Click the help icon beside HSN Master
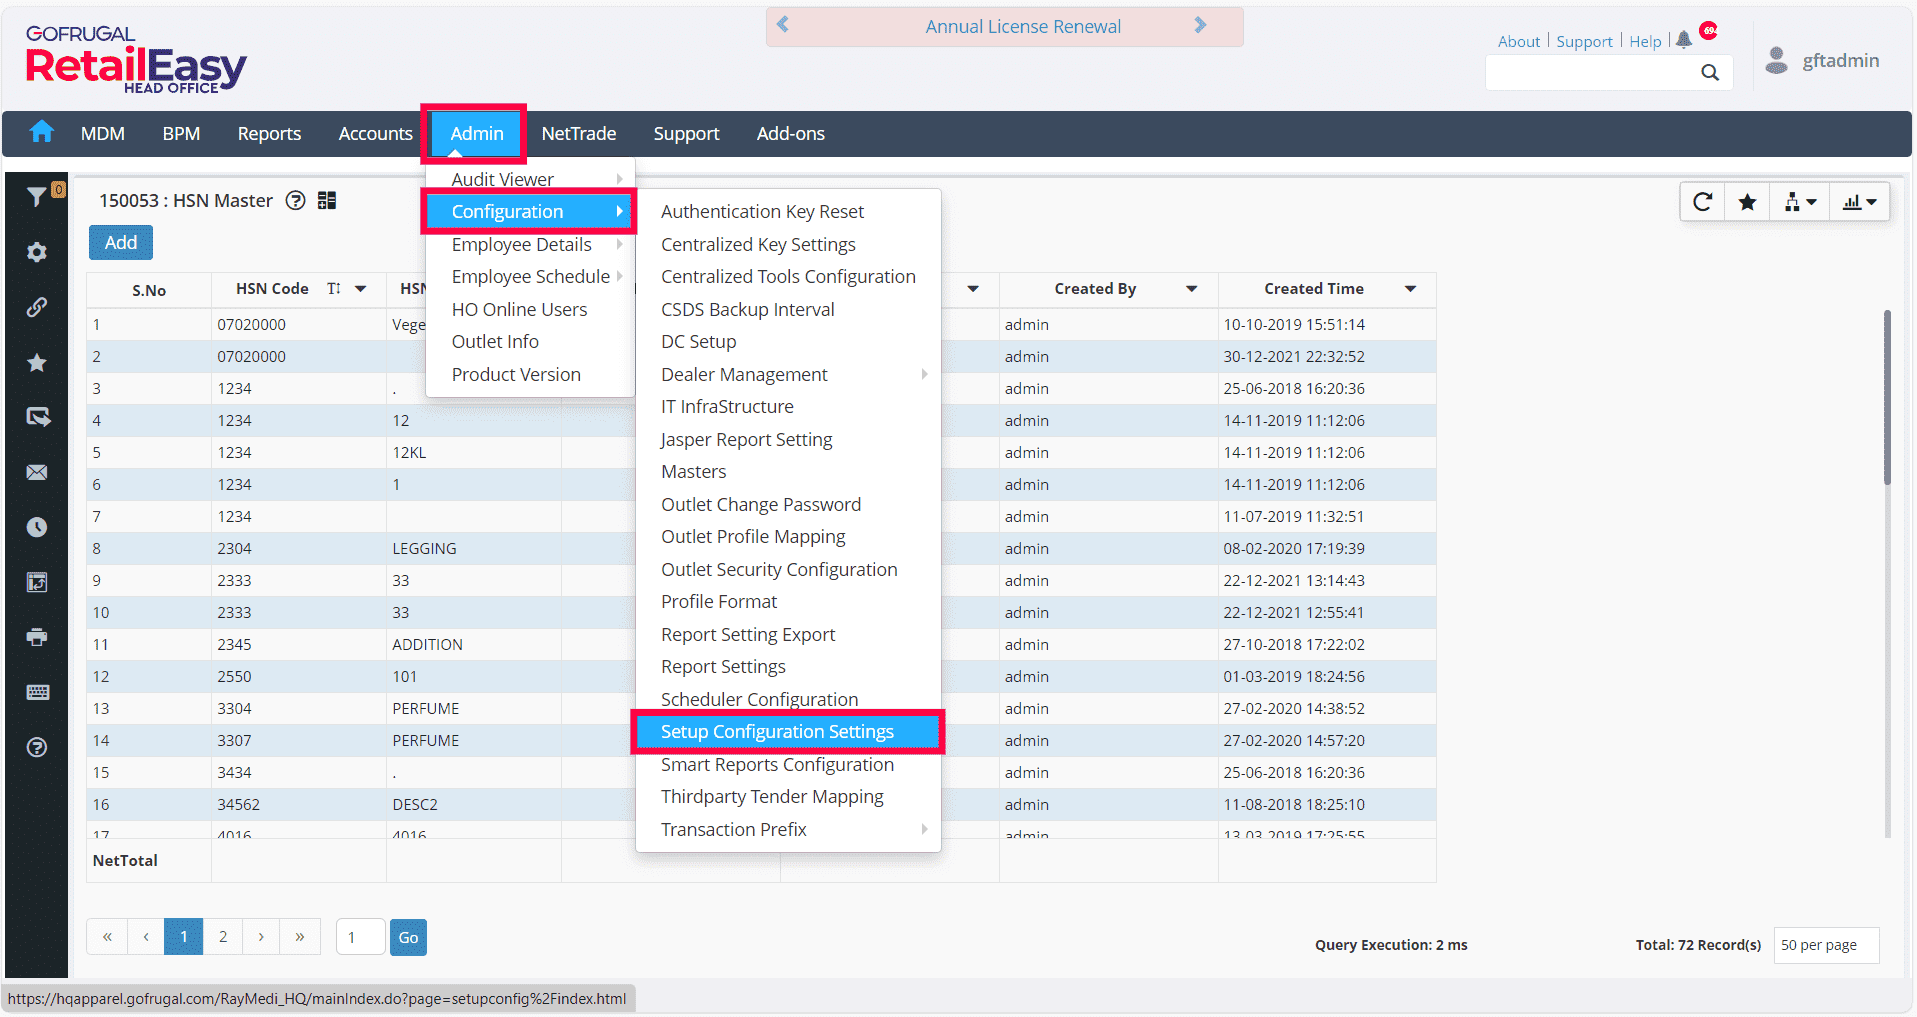 [295, 201]
